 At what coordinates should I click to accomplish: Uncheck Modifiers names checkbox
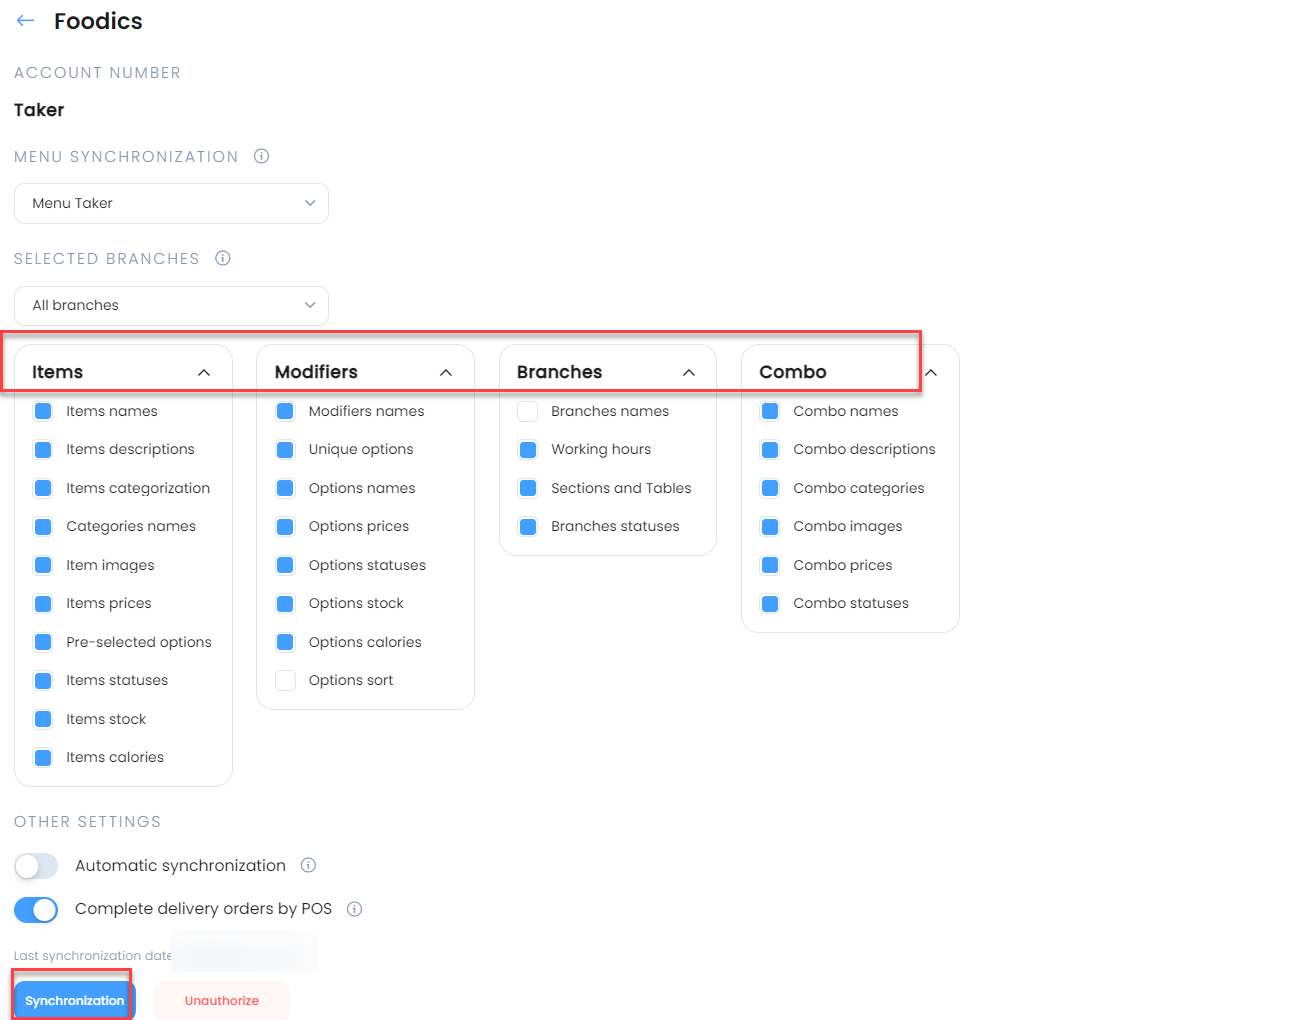click(x=285, y=411)
